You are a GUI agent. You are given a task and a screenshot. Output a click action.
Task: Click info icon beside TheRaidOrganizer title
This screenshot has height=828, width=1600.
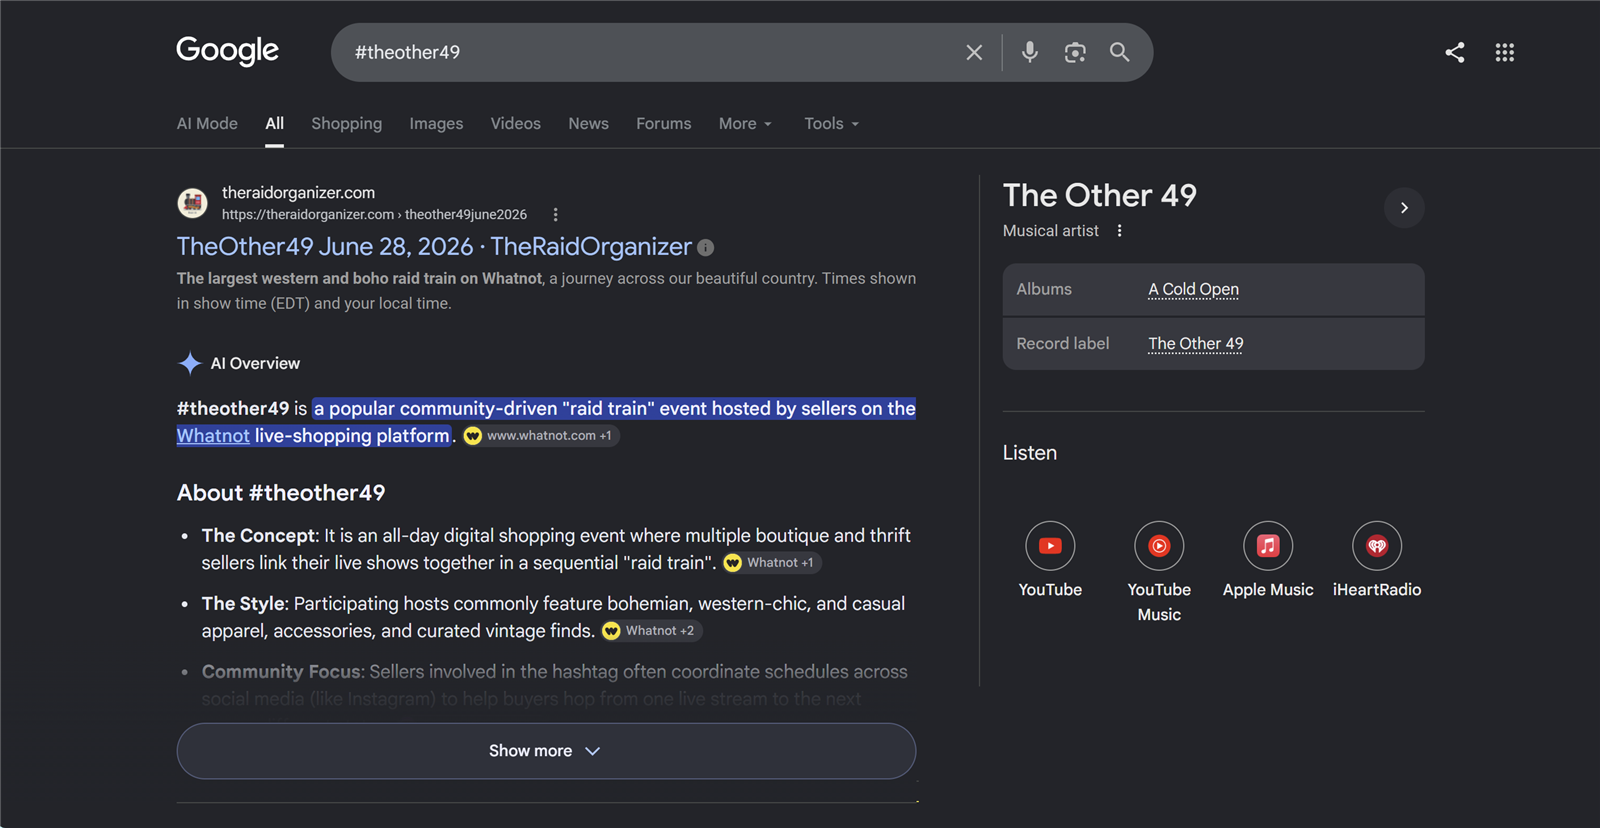(706, 247)
